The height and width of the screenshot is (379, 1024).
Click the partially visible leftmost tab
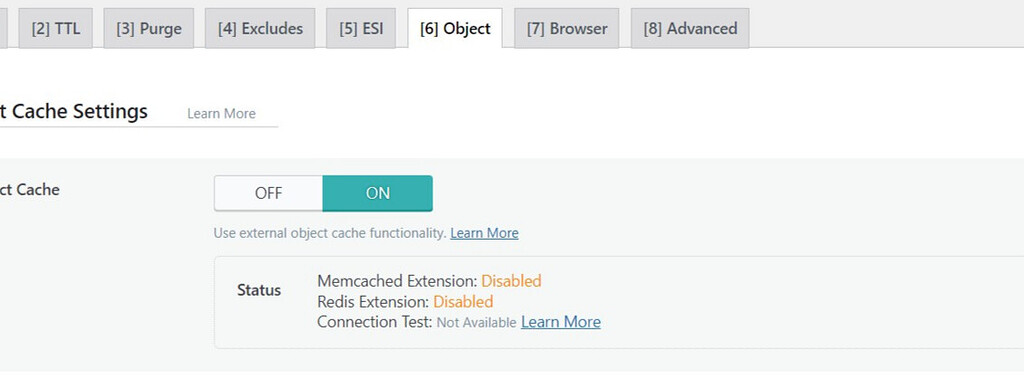coord(3,29)
